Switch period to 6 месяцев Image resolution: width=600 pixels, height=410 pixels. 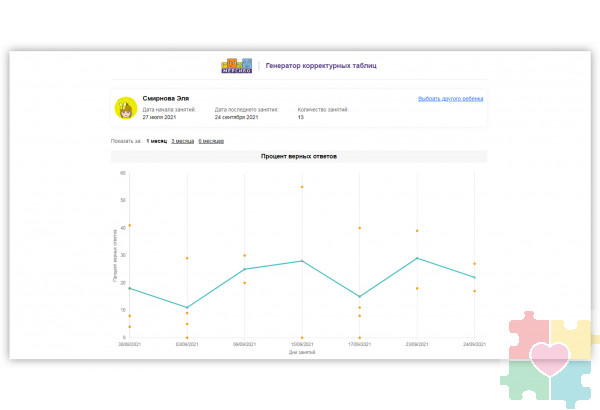pos(211,141)
